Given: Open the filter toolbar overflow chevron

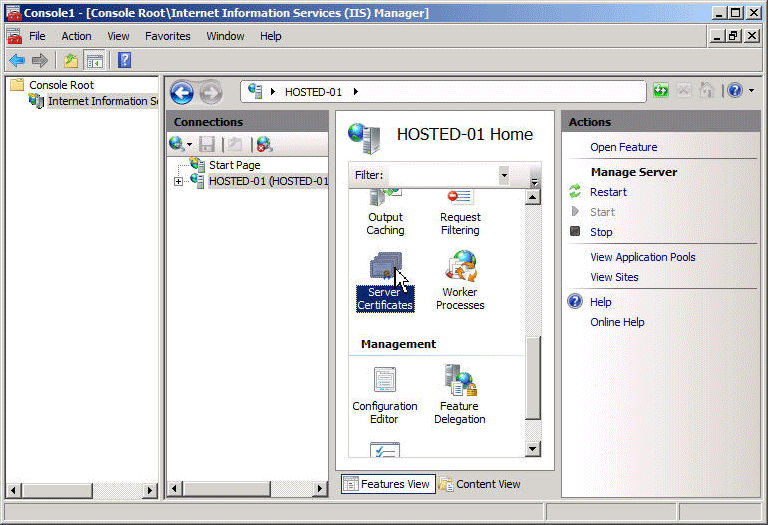Looking at the screenshot, I should 534,182.
